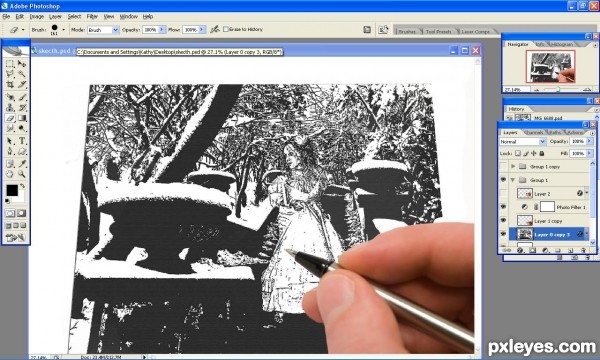Expand the Group 1 copy folder
This screenshot has height=360, width=600.
[x=513, y=166]
